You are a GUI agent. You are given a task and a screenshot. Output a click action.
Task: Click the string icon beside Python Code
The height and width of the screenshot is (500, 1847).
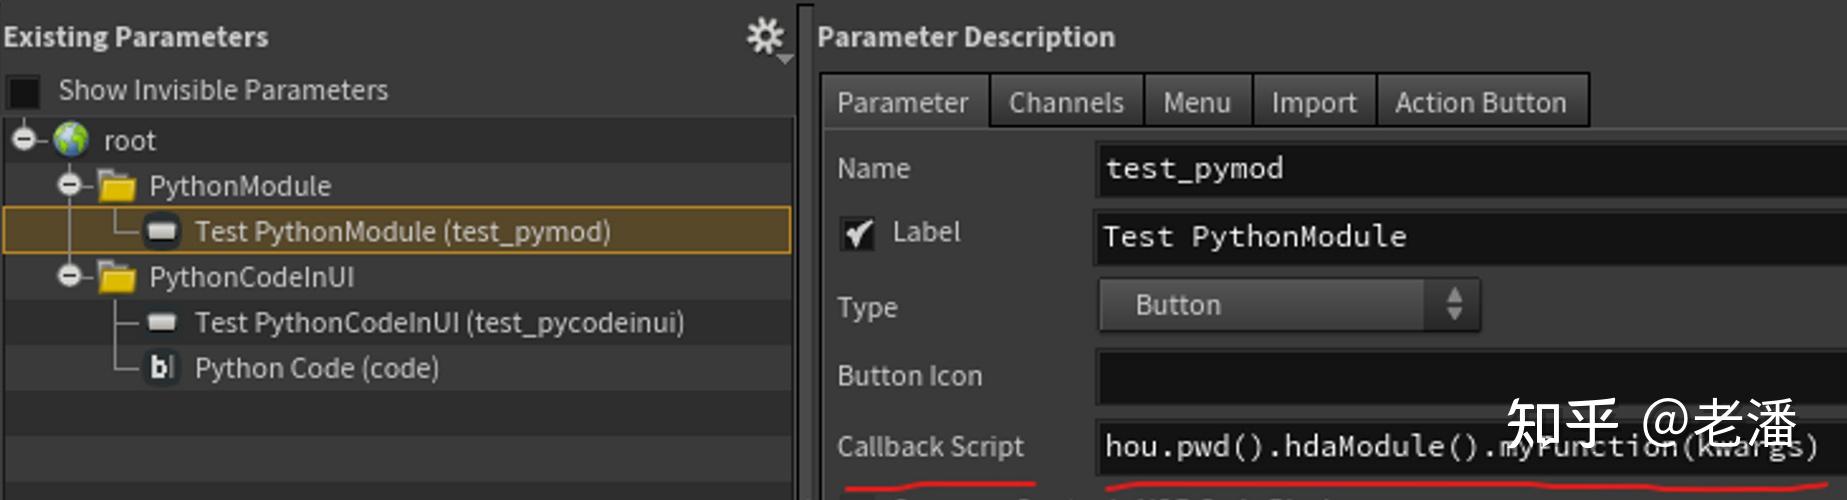coord(162,368)
